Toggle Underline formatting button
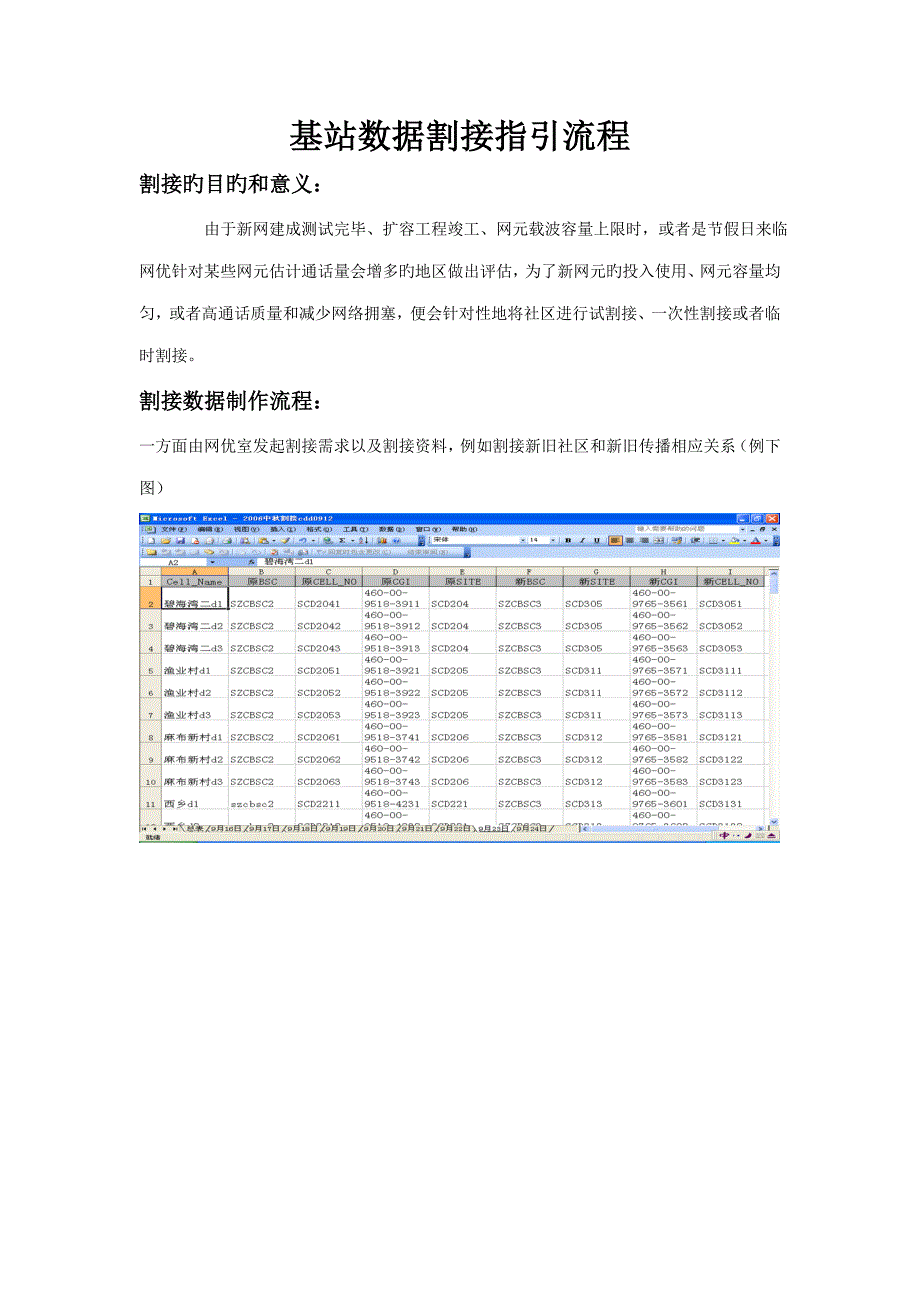 click(596, 540)
